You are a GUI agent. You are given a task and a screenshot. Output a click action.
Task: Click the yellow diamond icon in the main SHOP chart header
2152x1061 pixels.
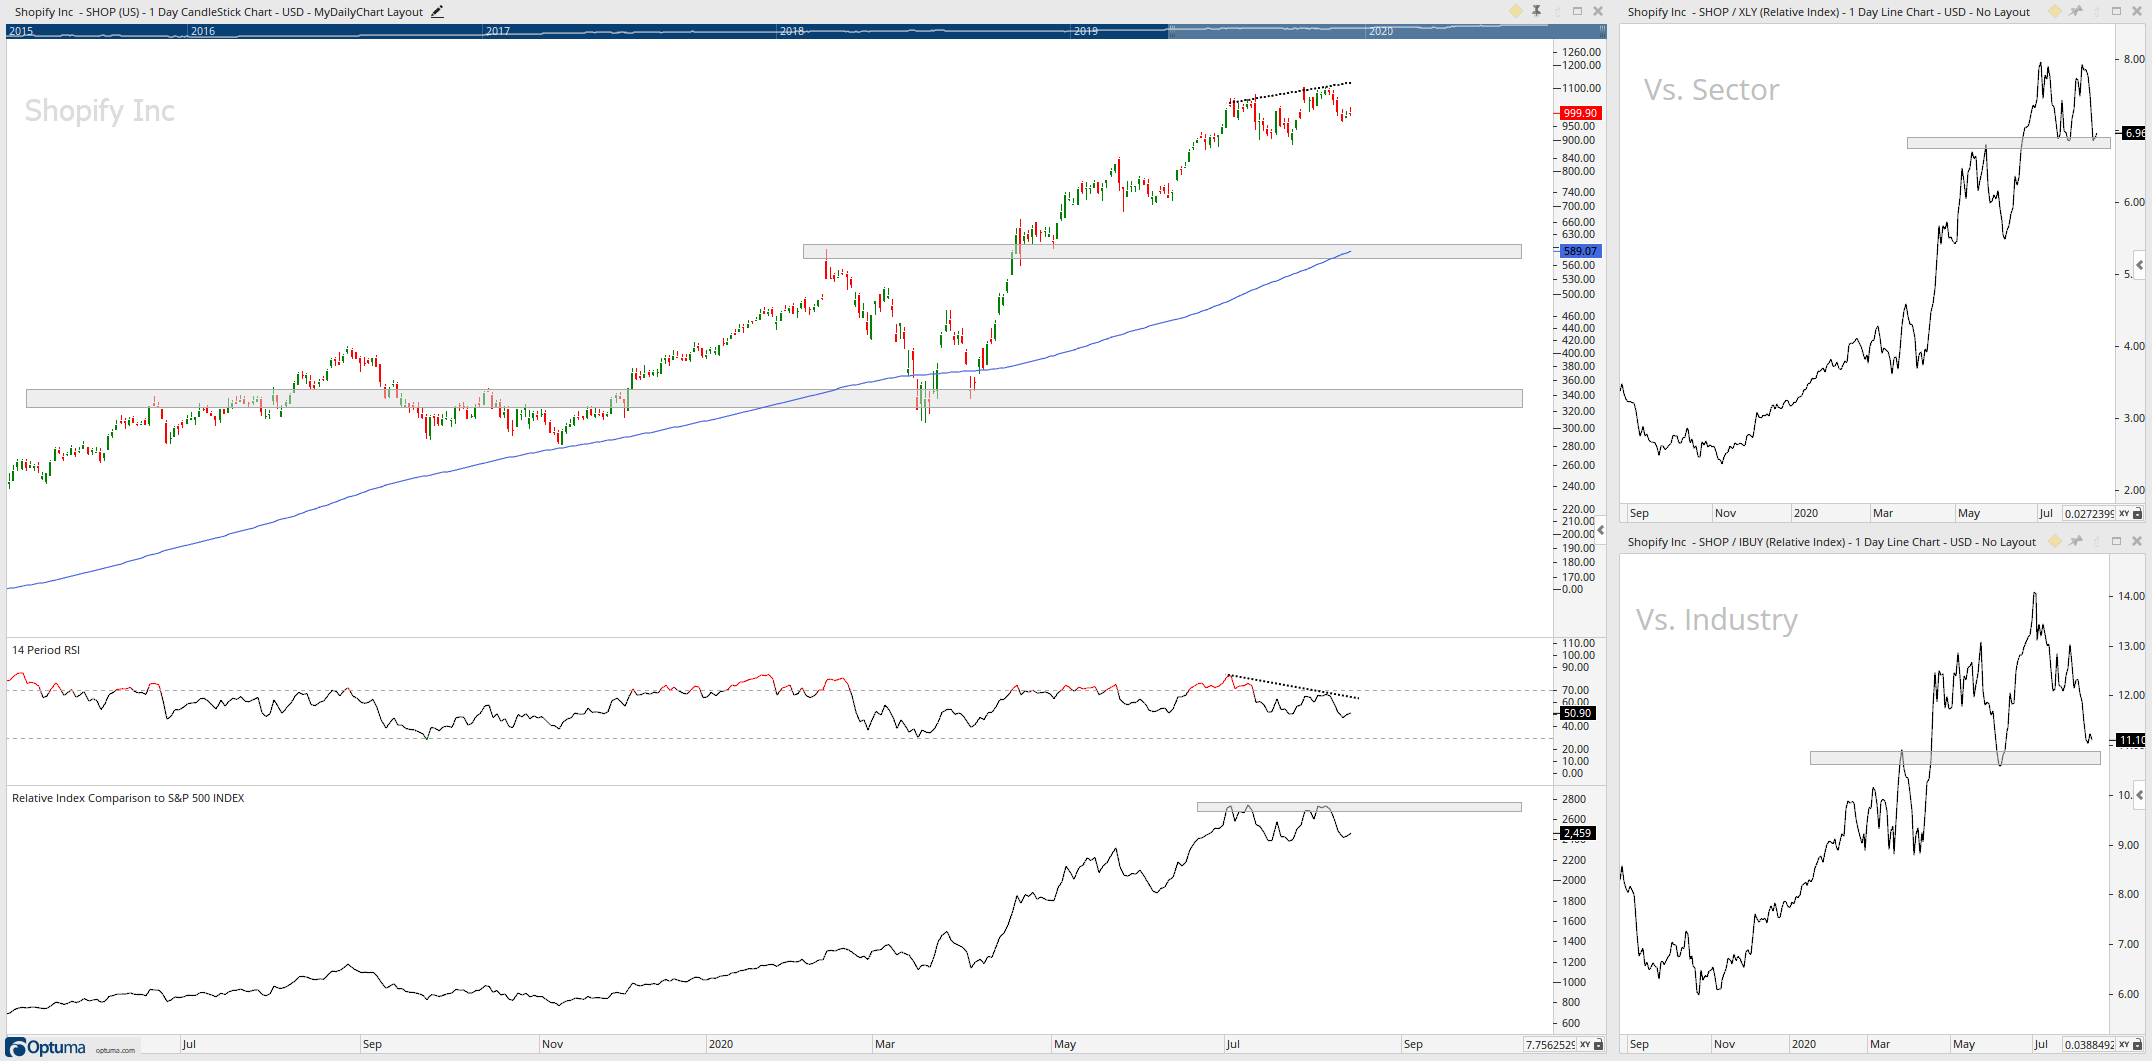coord(1516,11)
